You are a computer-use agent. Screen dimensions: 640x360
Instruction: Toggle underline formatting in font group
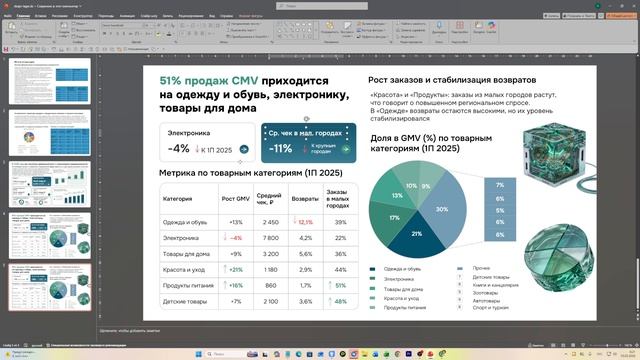click(x=118, y=34)
